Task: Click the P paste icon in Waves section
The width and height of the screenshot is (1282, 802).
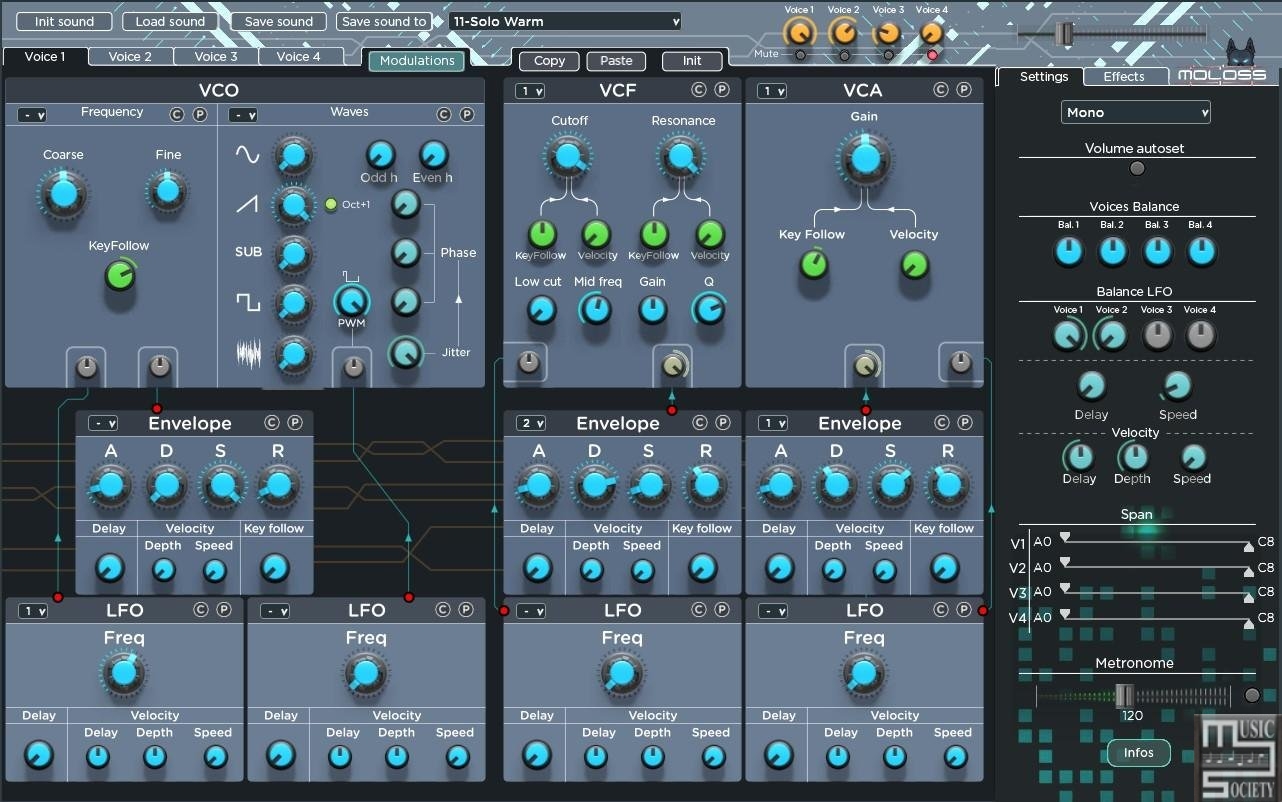Action: point(467,114)
